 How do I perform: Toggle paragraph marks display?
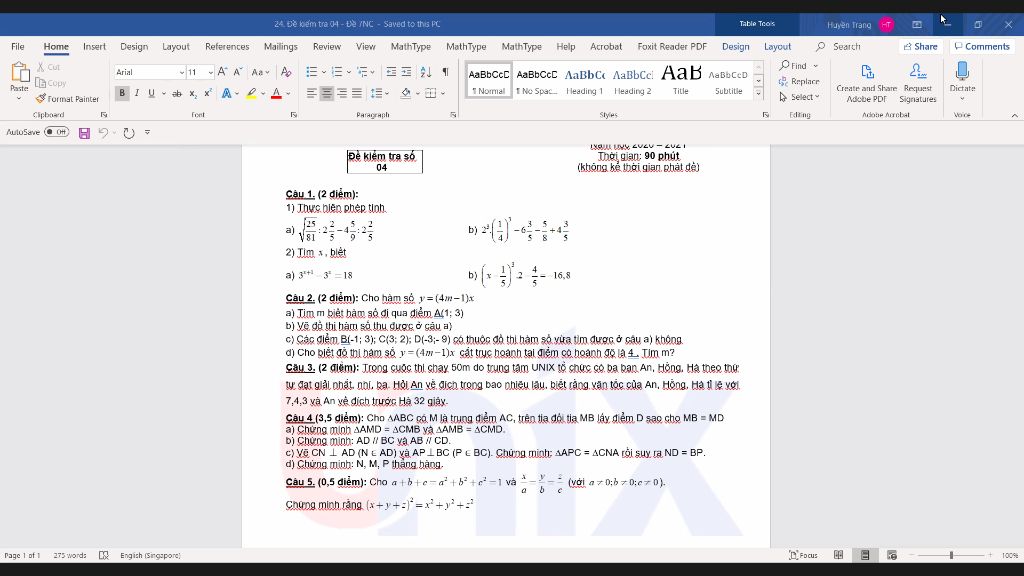445,72
